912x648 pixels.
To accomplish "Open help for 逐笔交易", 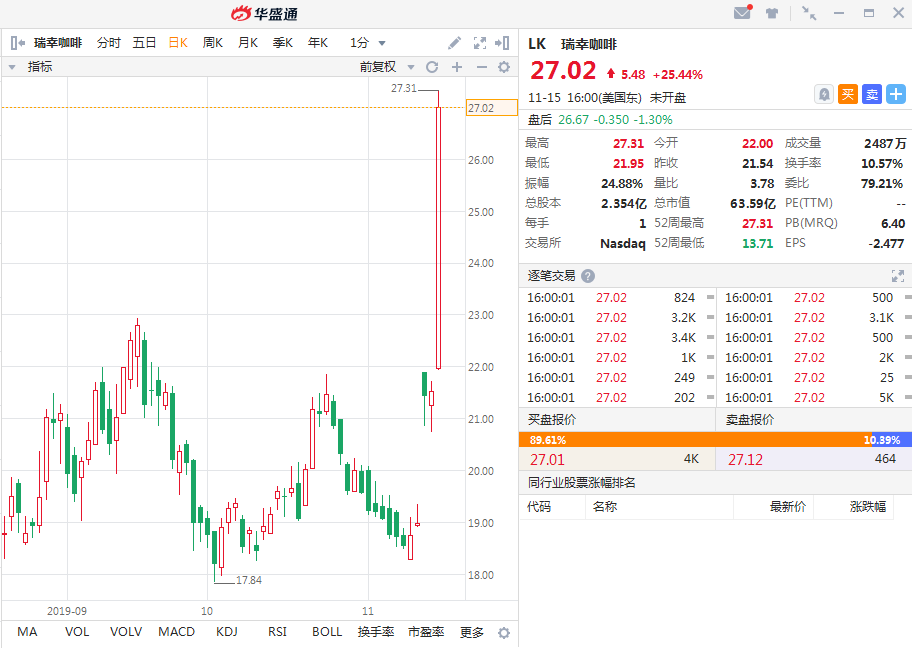I will click(588, 276).
